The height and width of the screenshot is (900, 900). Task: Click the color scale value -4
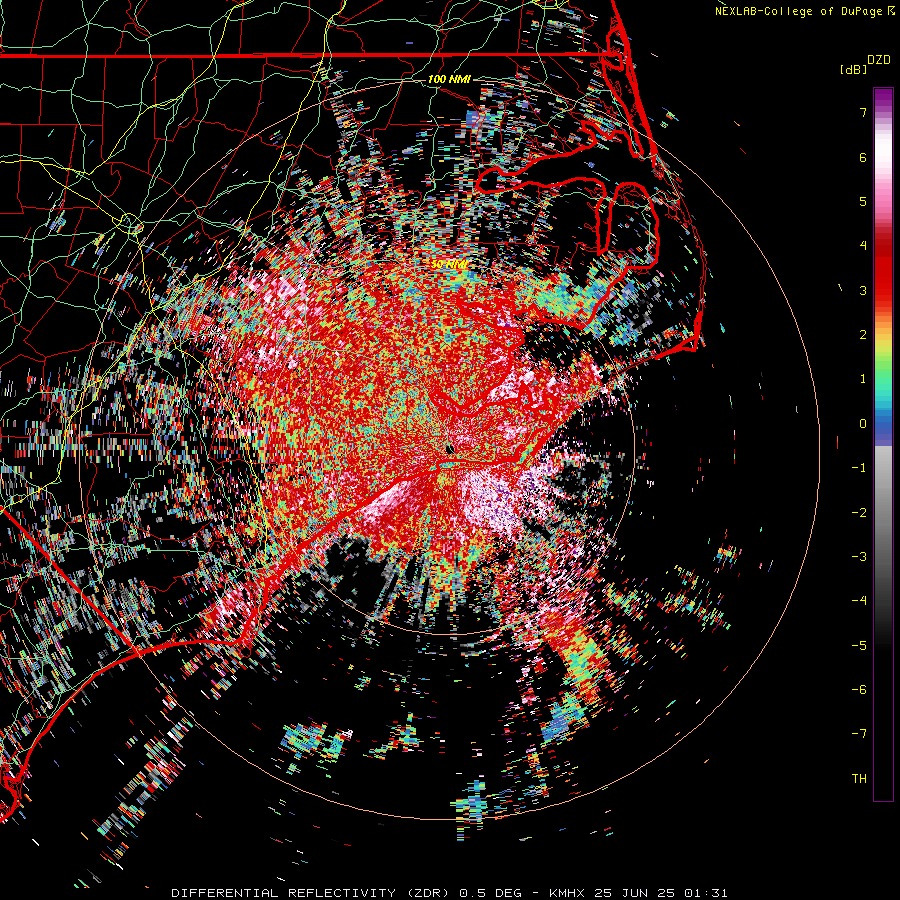pos(859,601)
